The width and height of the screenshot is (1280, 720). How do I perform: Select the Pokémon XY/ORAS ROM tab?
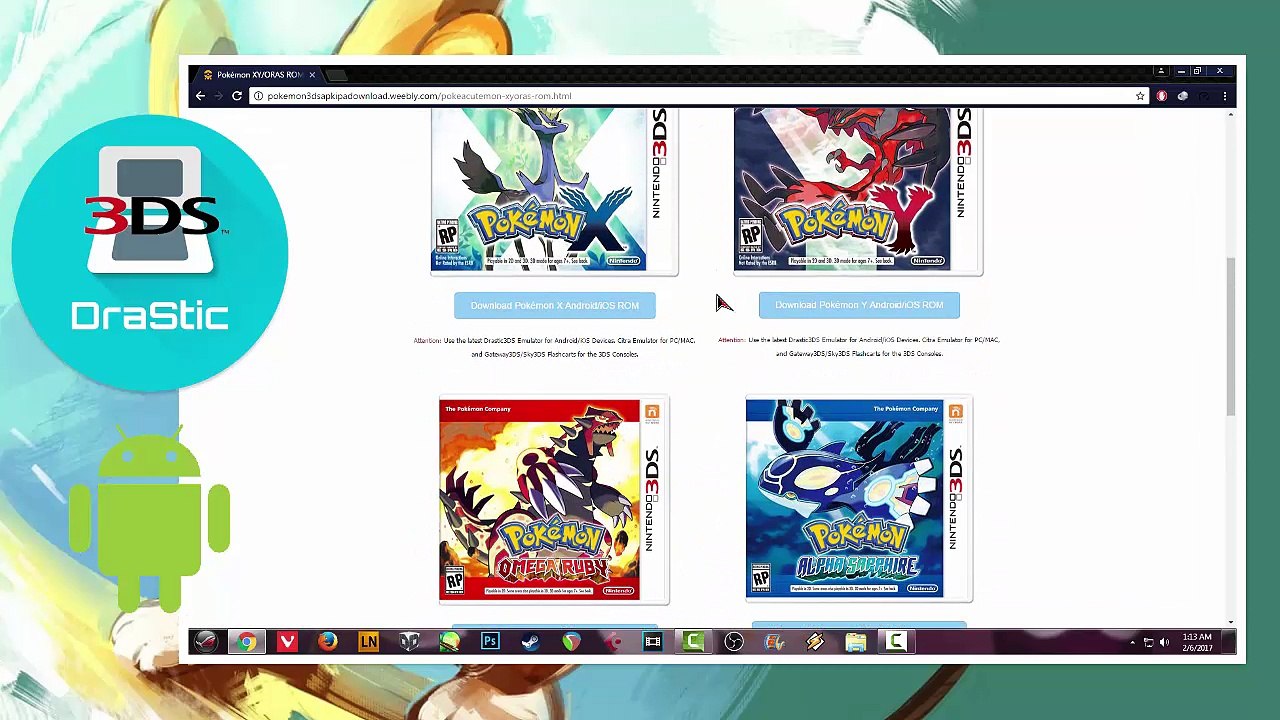tap(258, 75)
